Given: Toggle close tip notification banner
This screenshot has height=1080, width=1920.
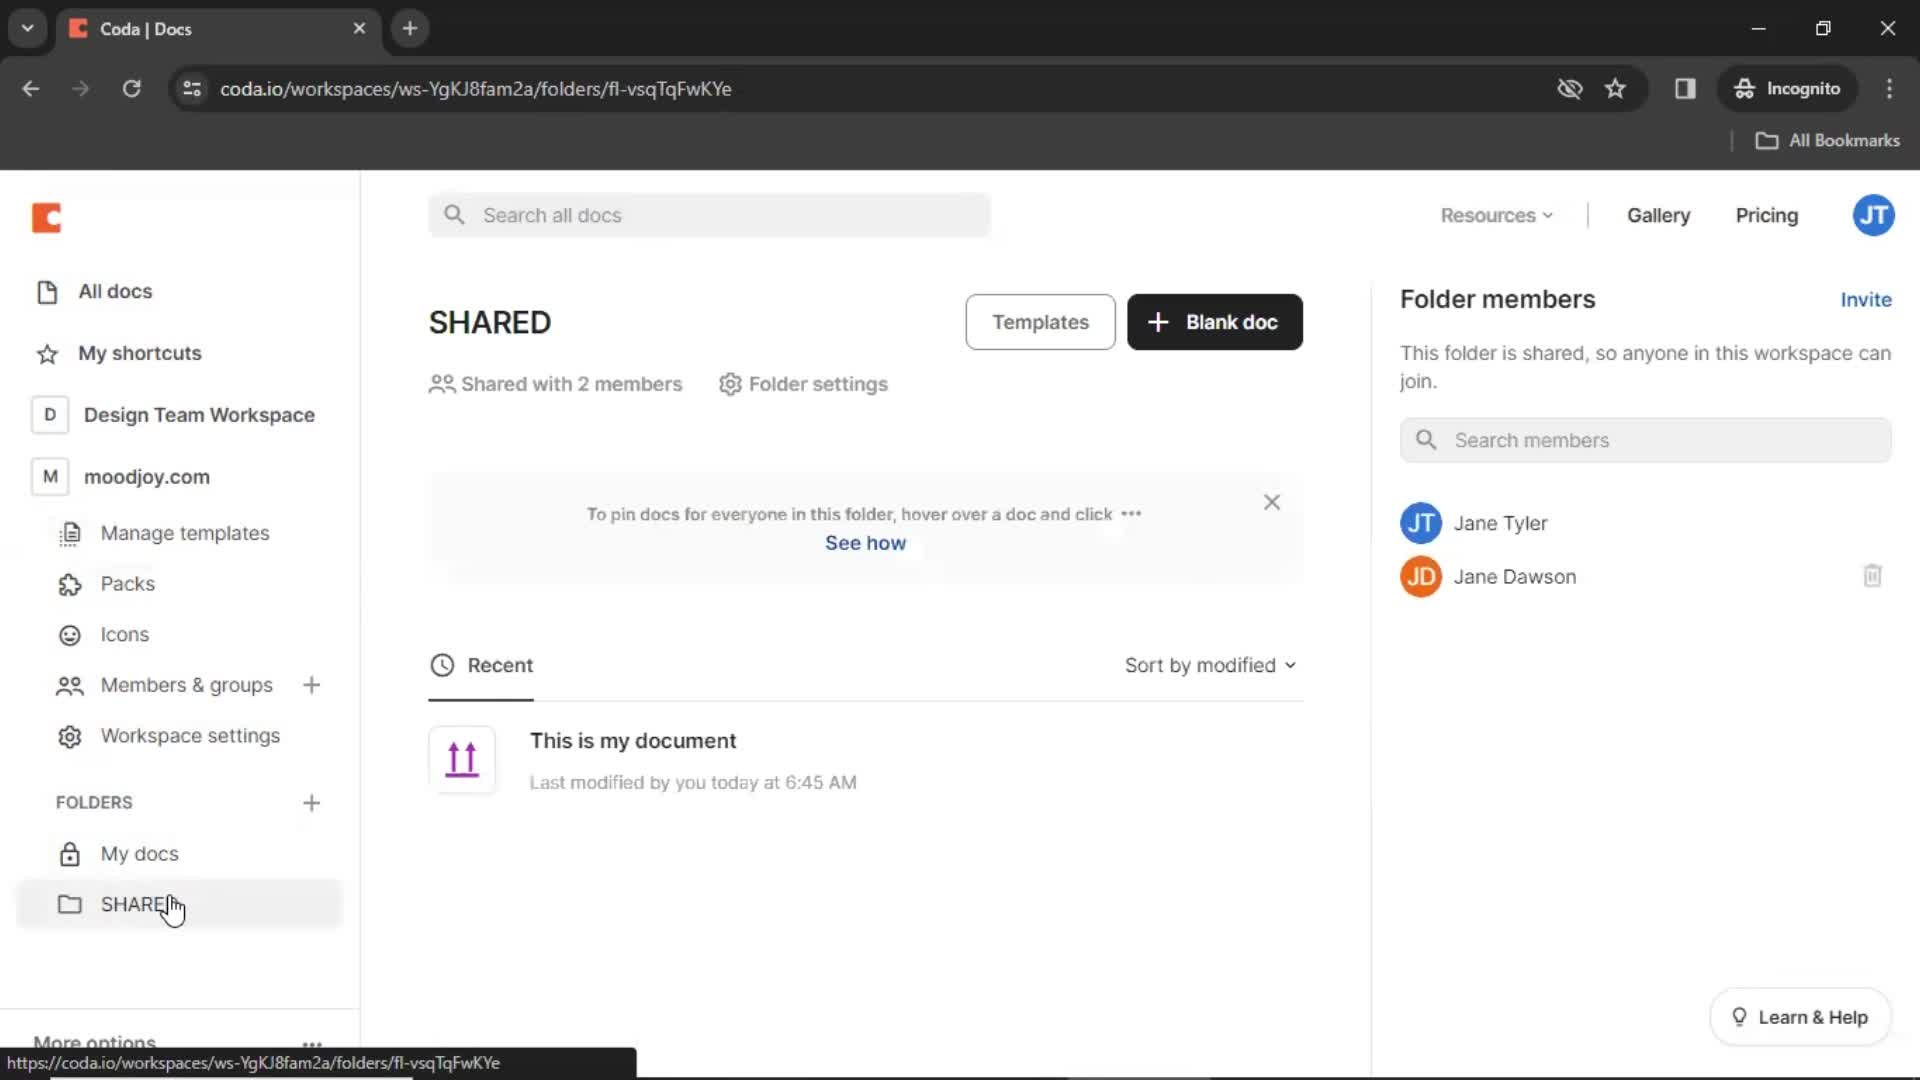Looking at the screenshot, I should [x=1271, y=502].
